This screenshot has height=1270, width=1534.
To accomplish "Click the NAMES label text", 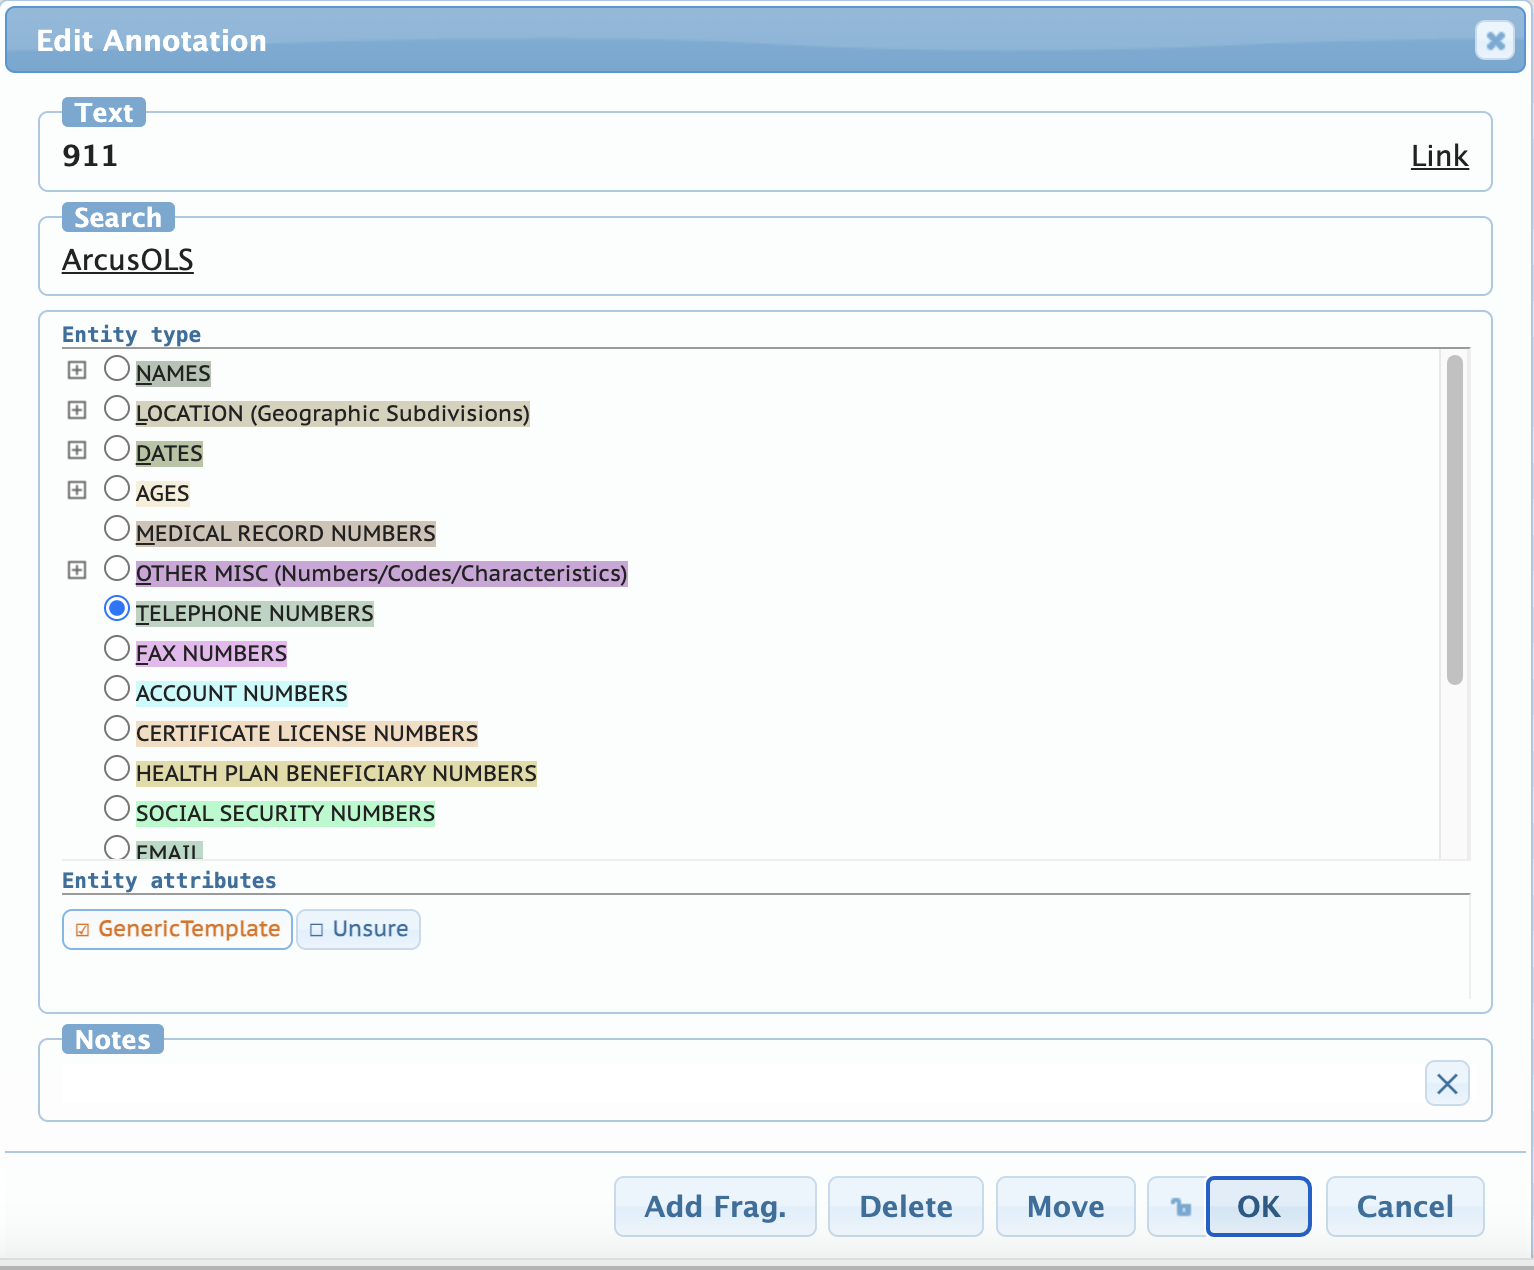I will pos(173,373).
